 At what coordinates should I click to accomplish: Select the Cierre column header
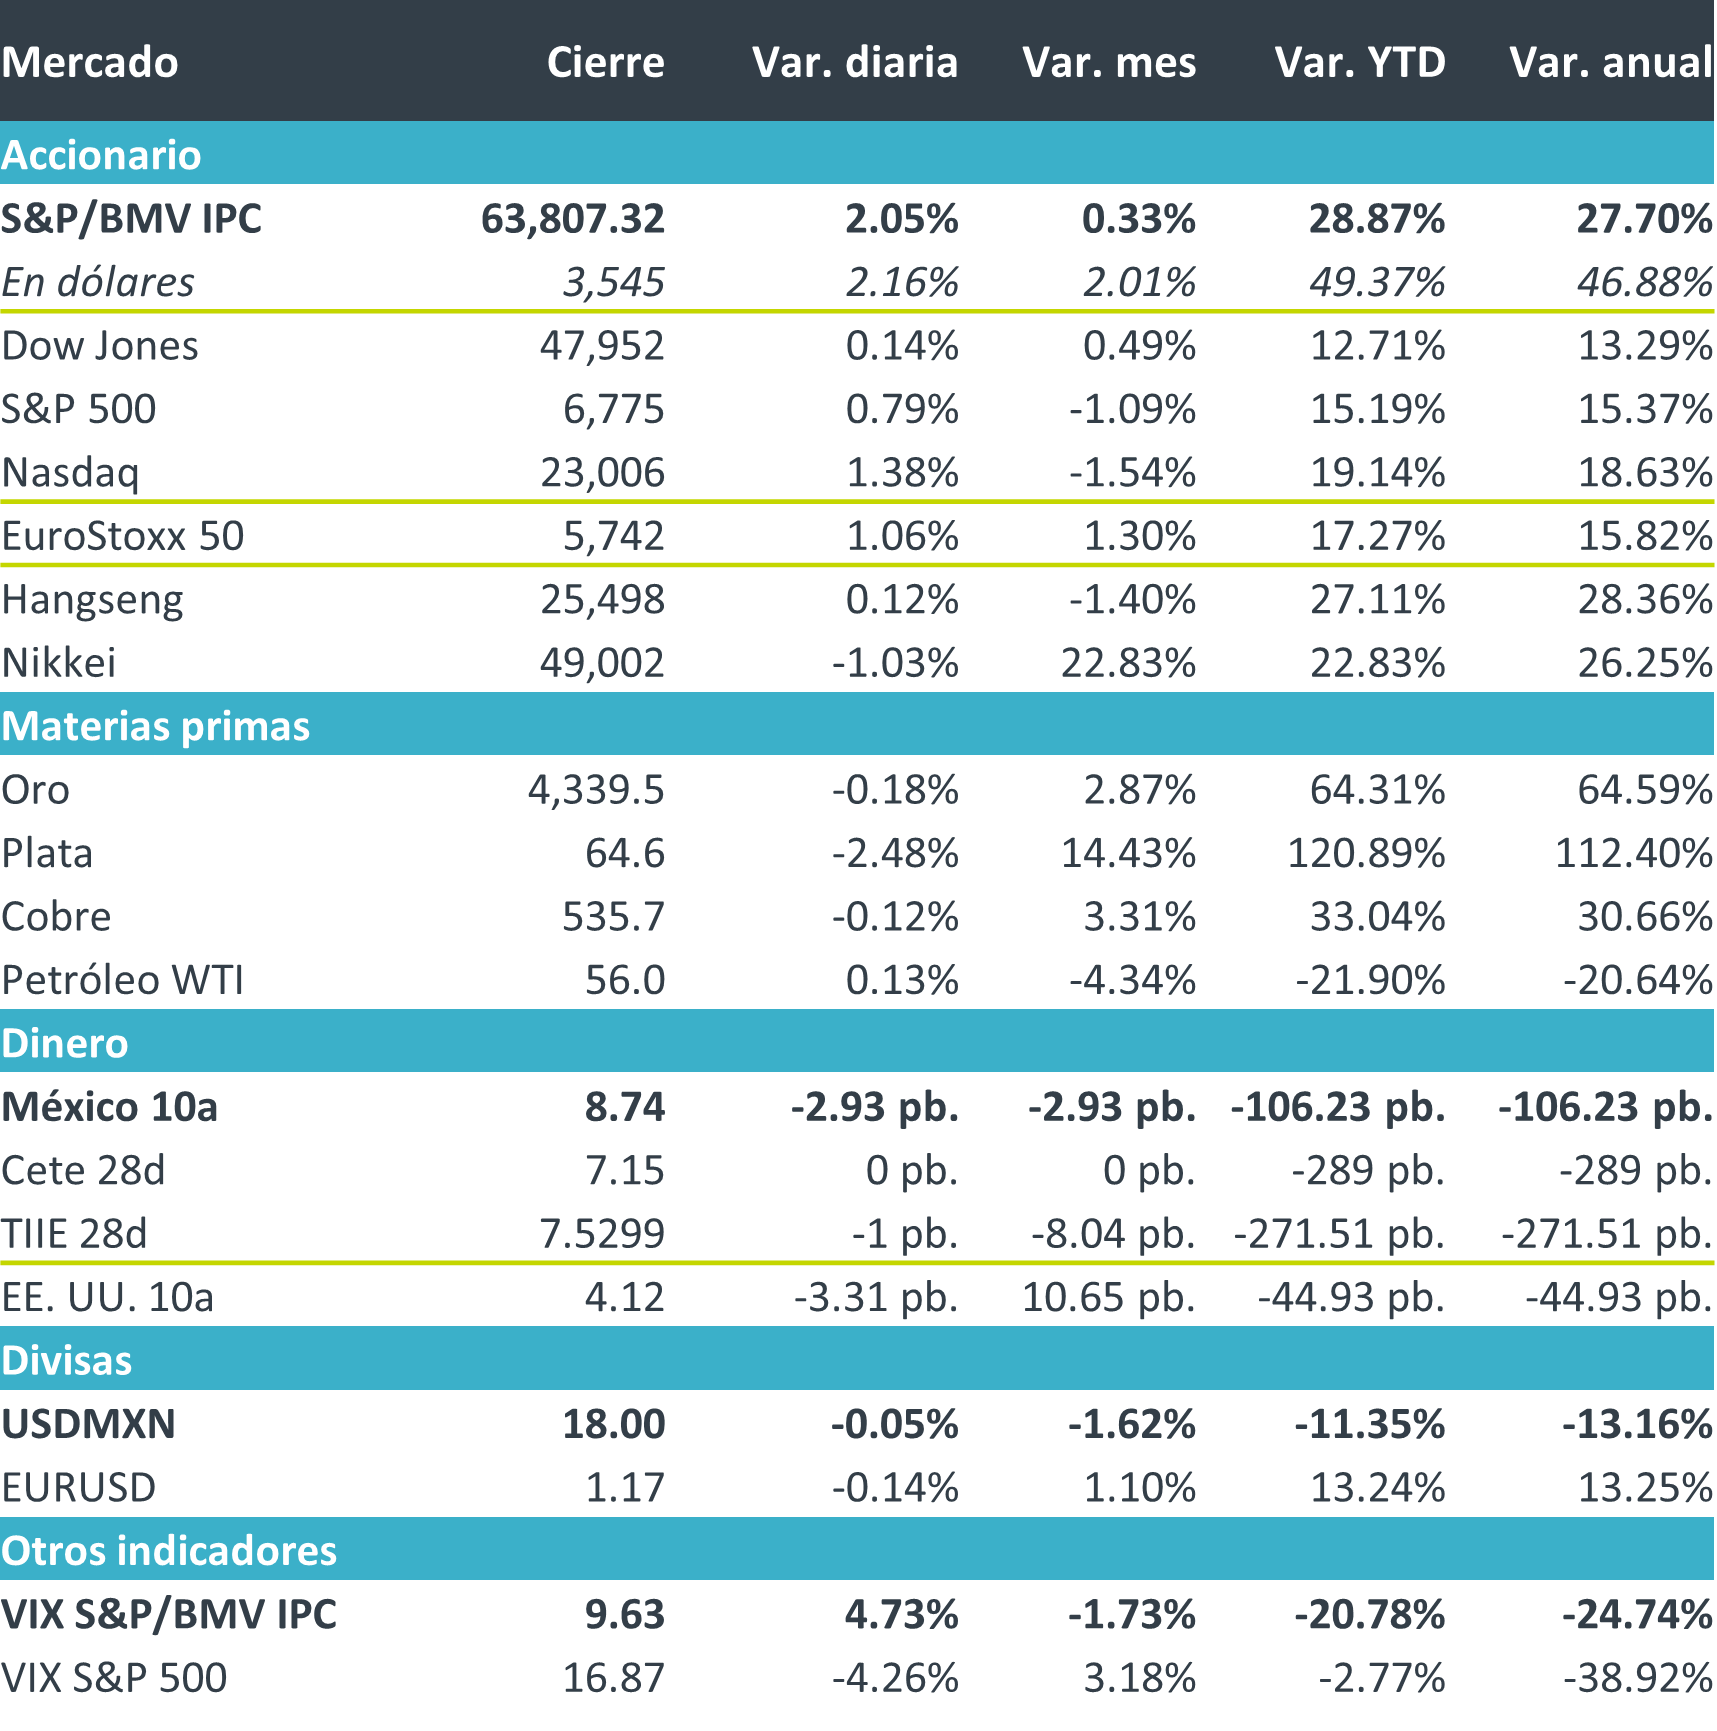[x=605, y=62]
